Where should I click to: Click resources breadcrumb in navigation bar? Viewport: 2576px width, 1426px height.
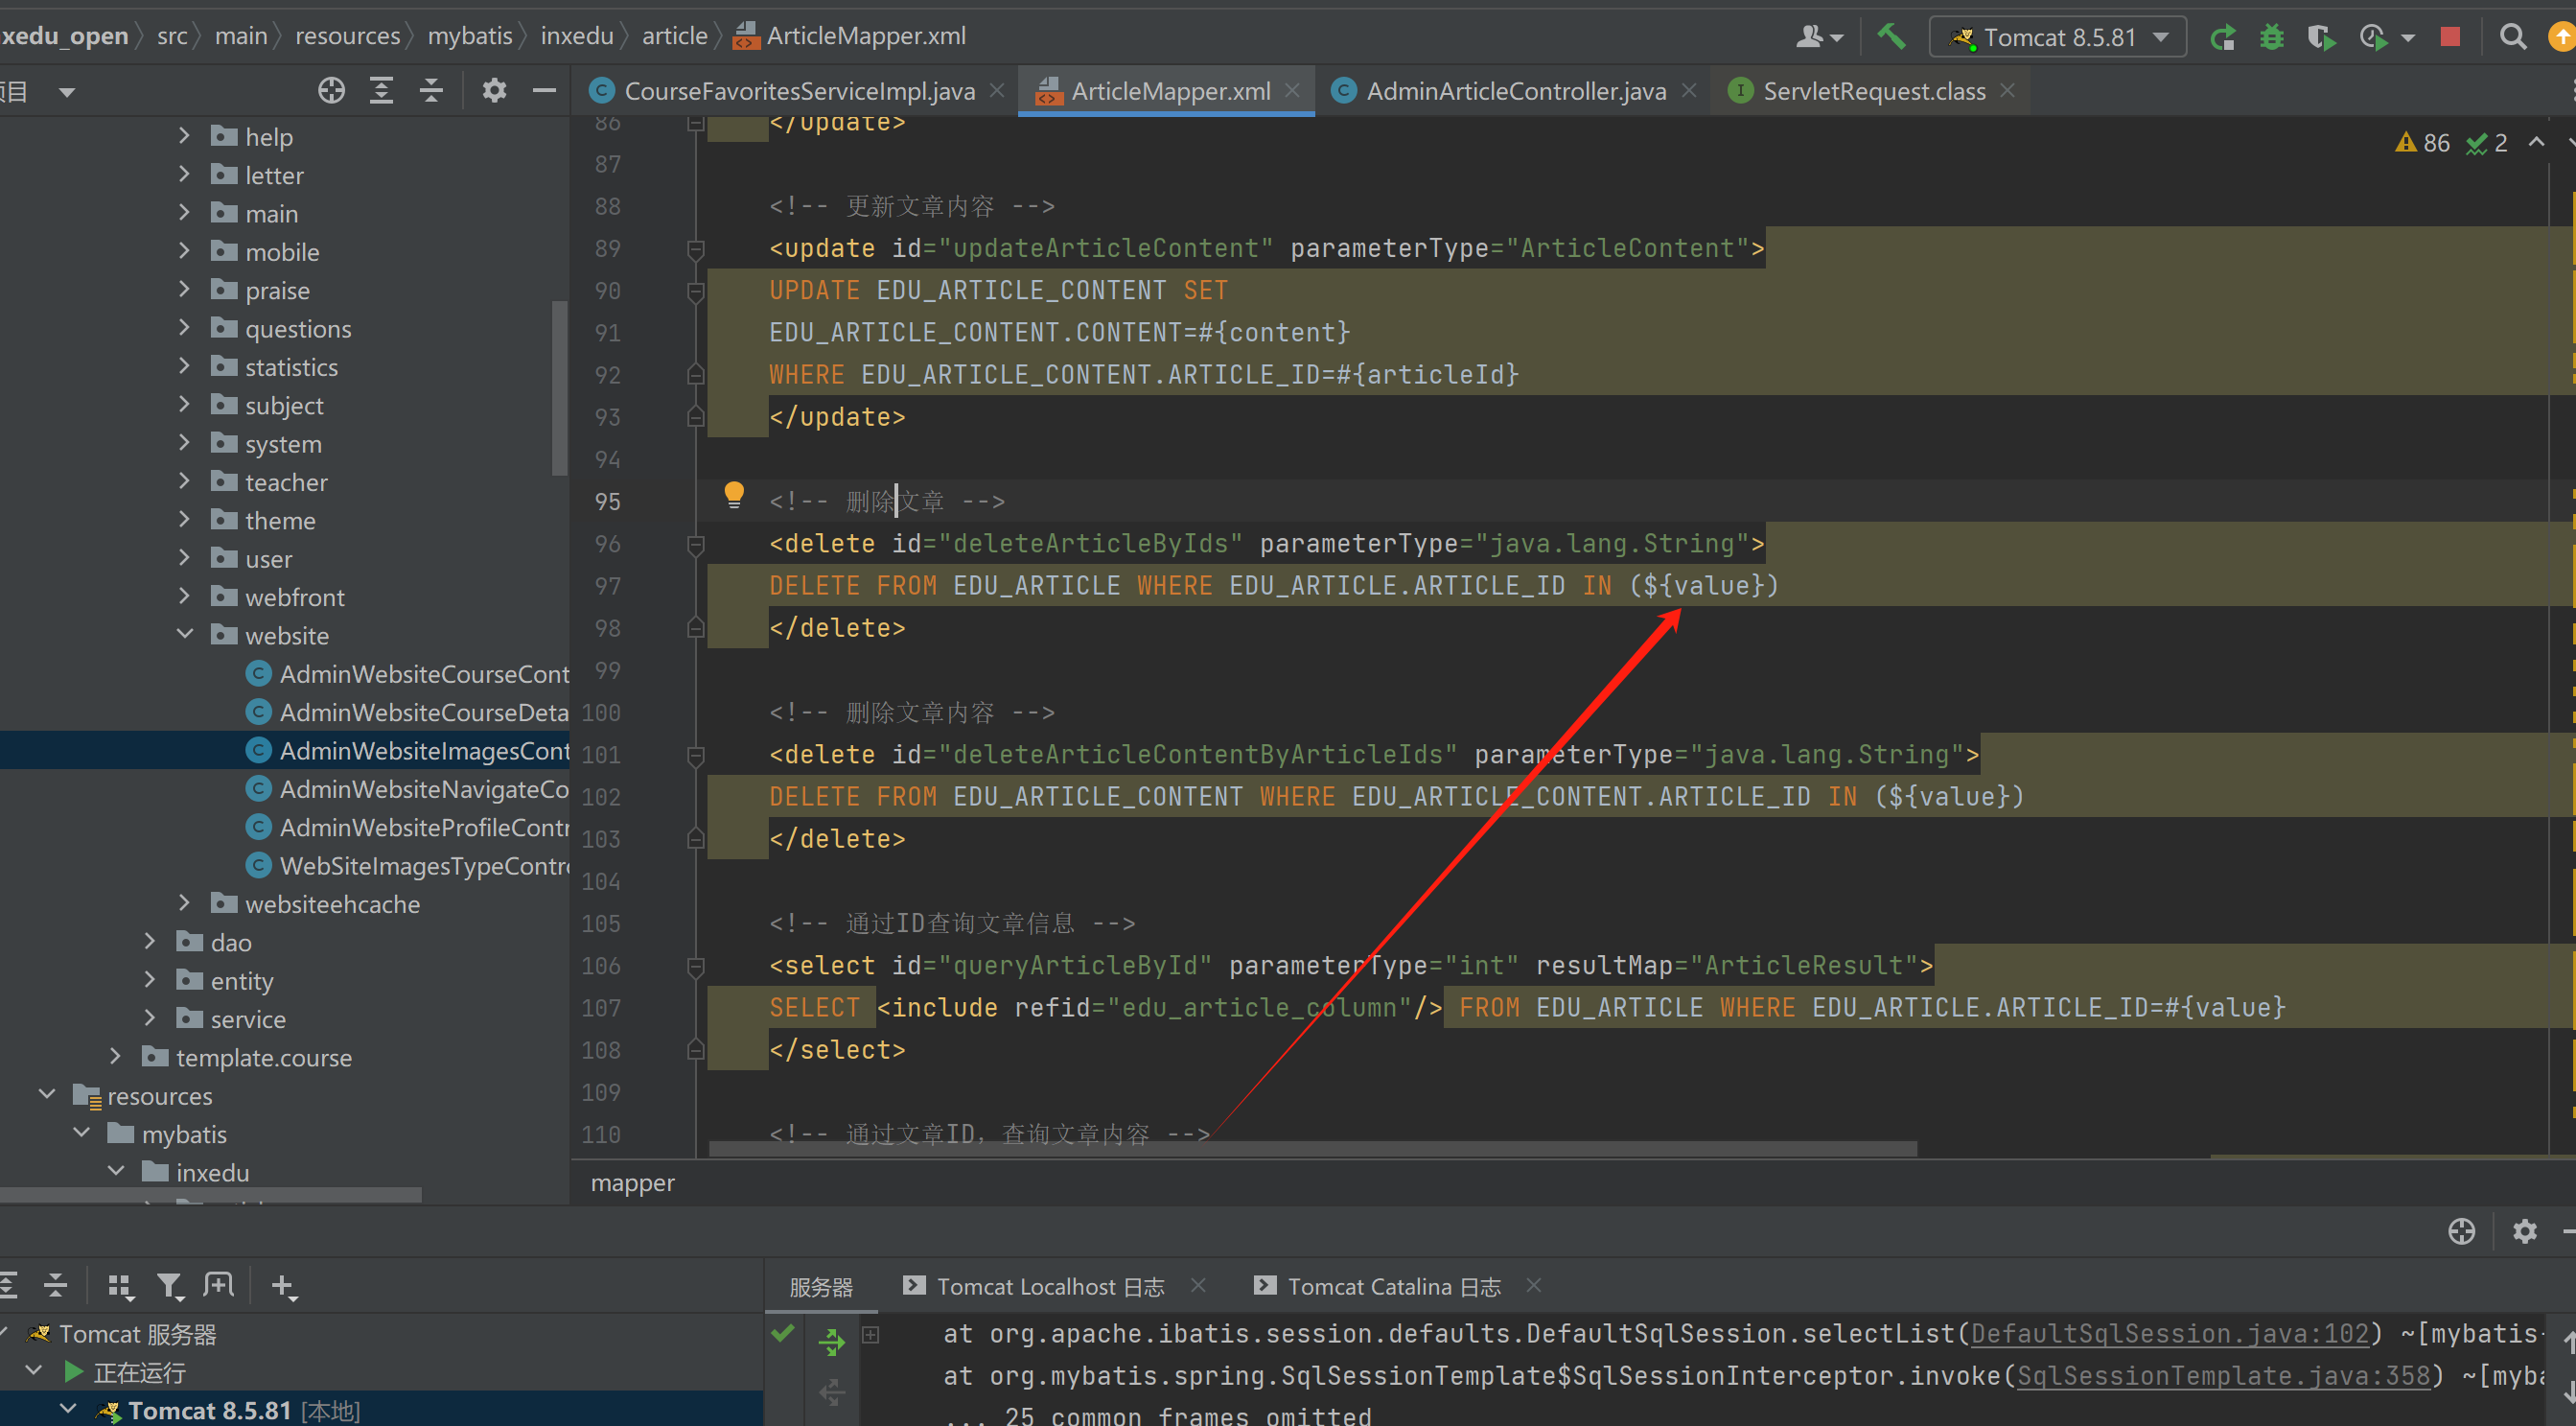[x=347, y=36]
